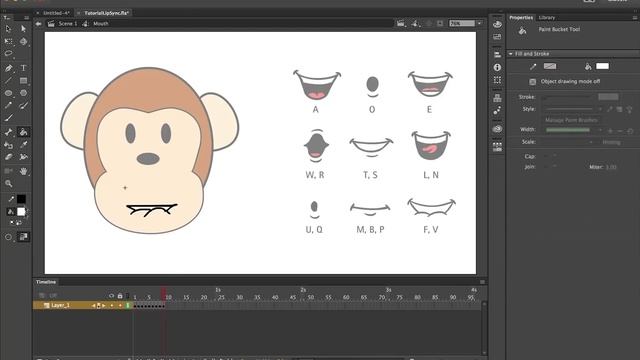
Task: Select the Line tool
Action: 8,80
